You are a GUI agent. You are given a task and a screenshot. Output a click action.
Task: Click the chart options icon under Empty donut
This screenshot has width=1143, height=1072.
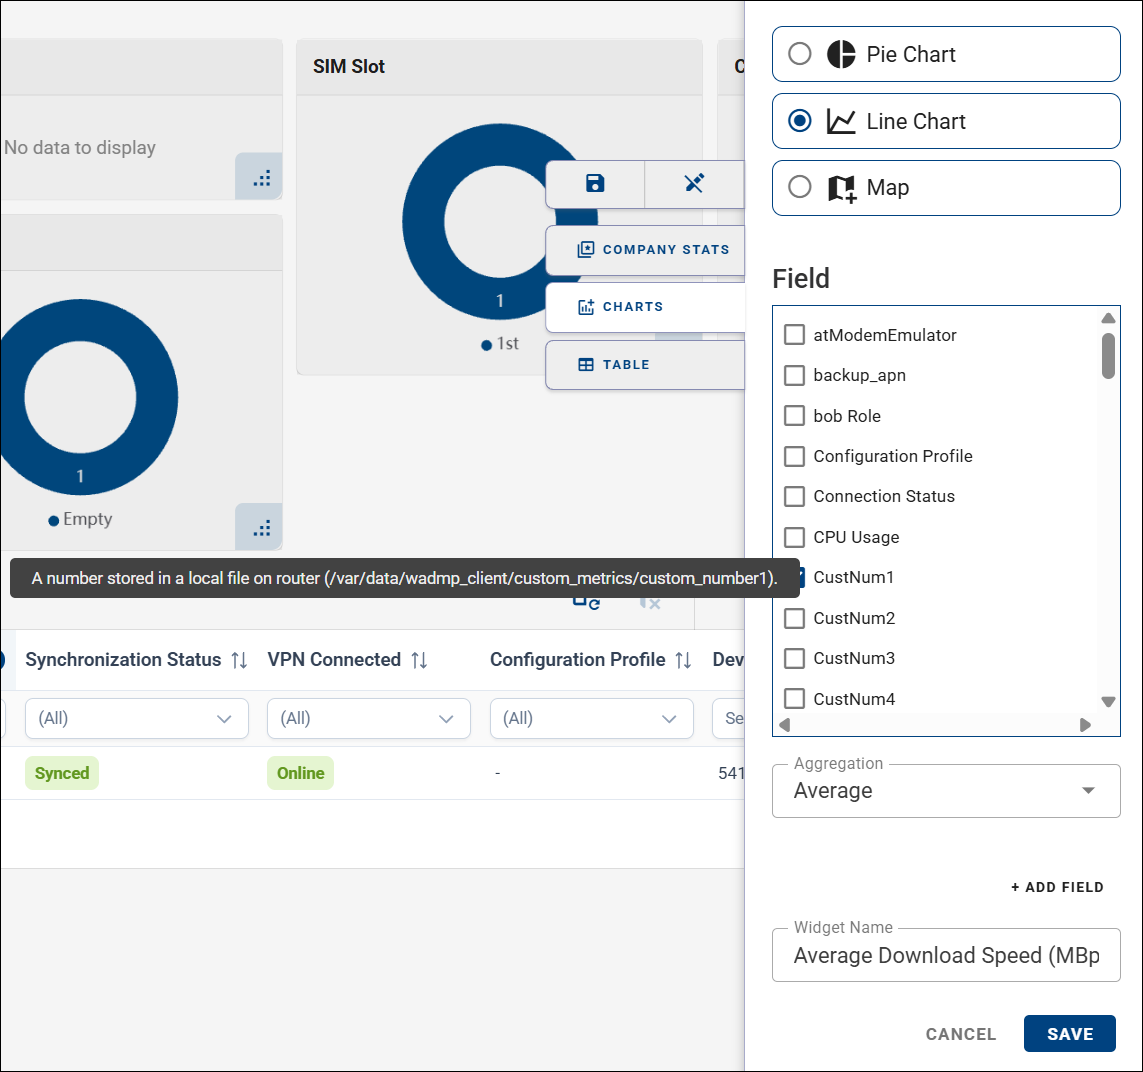pyautogui.click(x=261, y=528)
